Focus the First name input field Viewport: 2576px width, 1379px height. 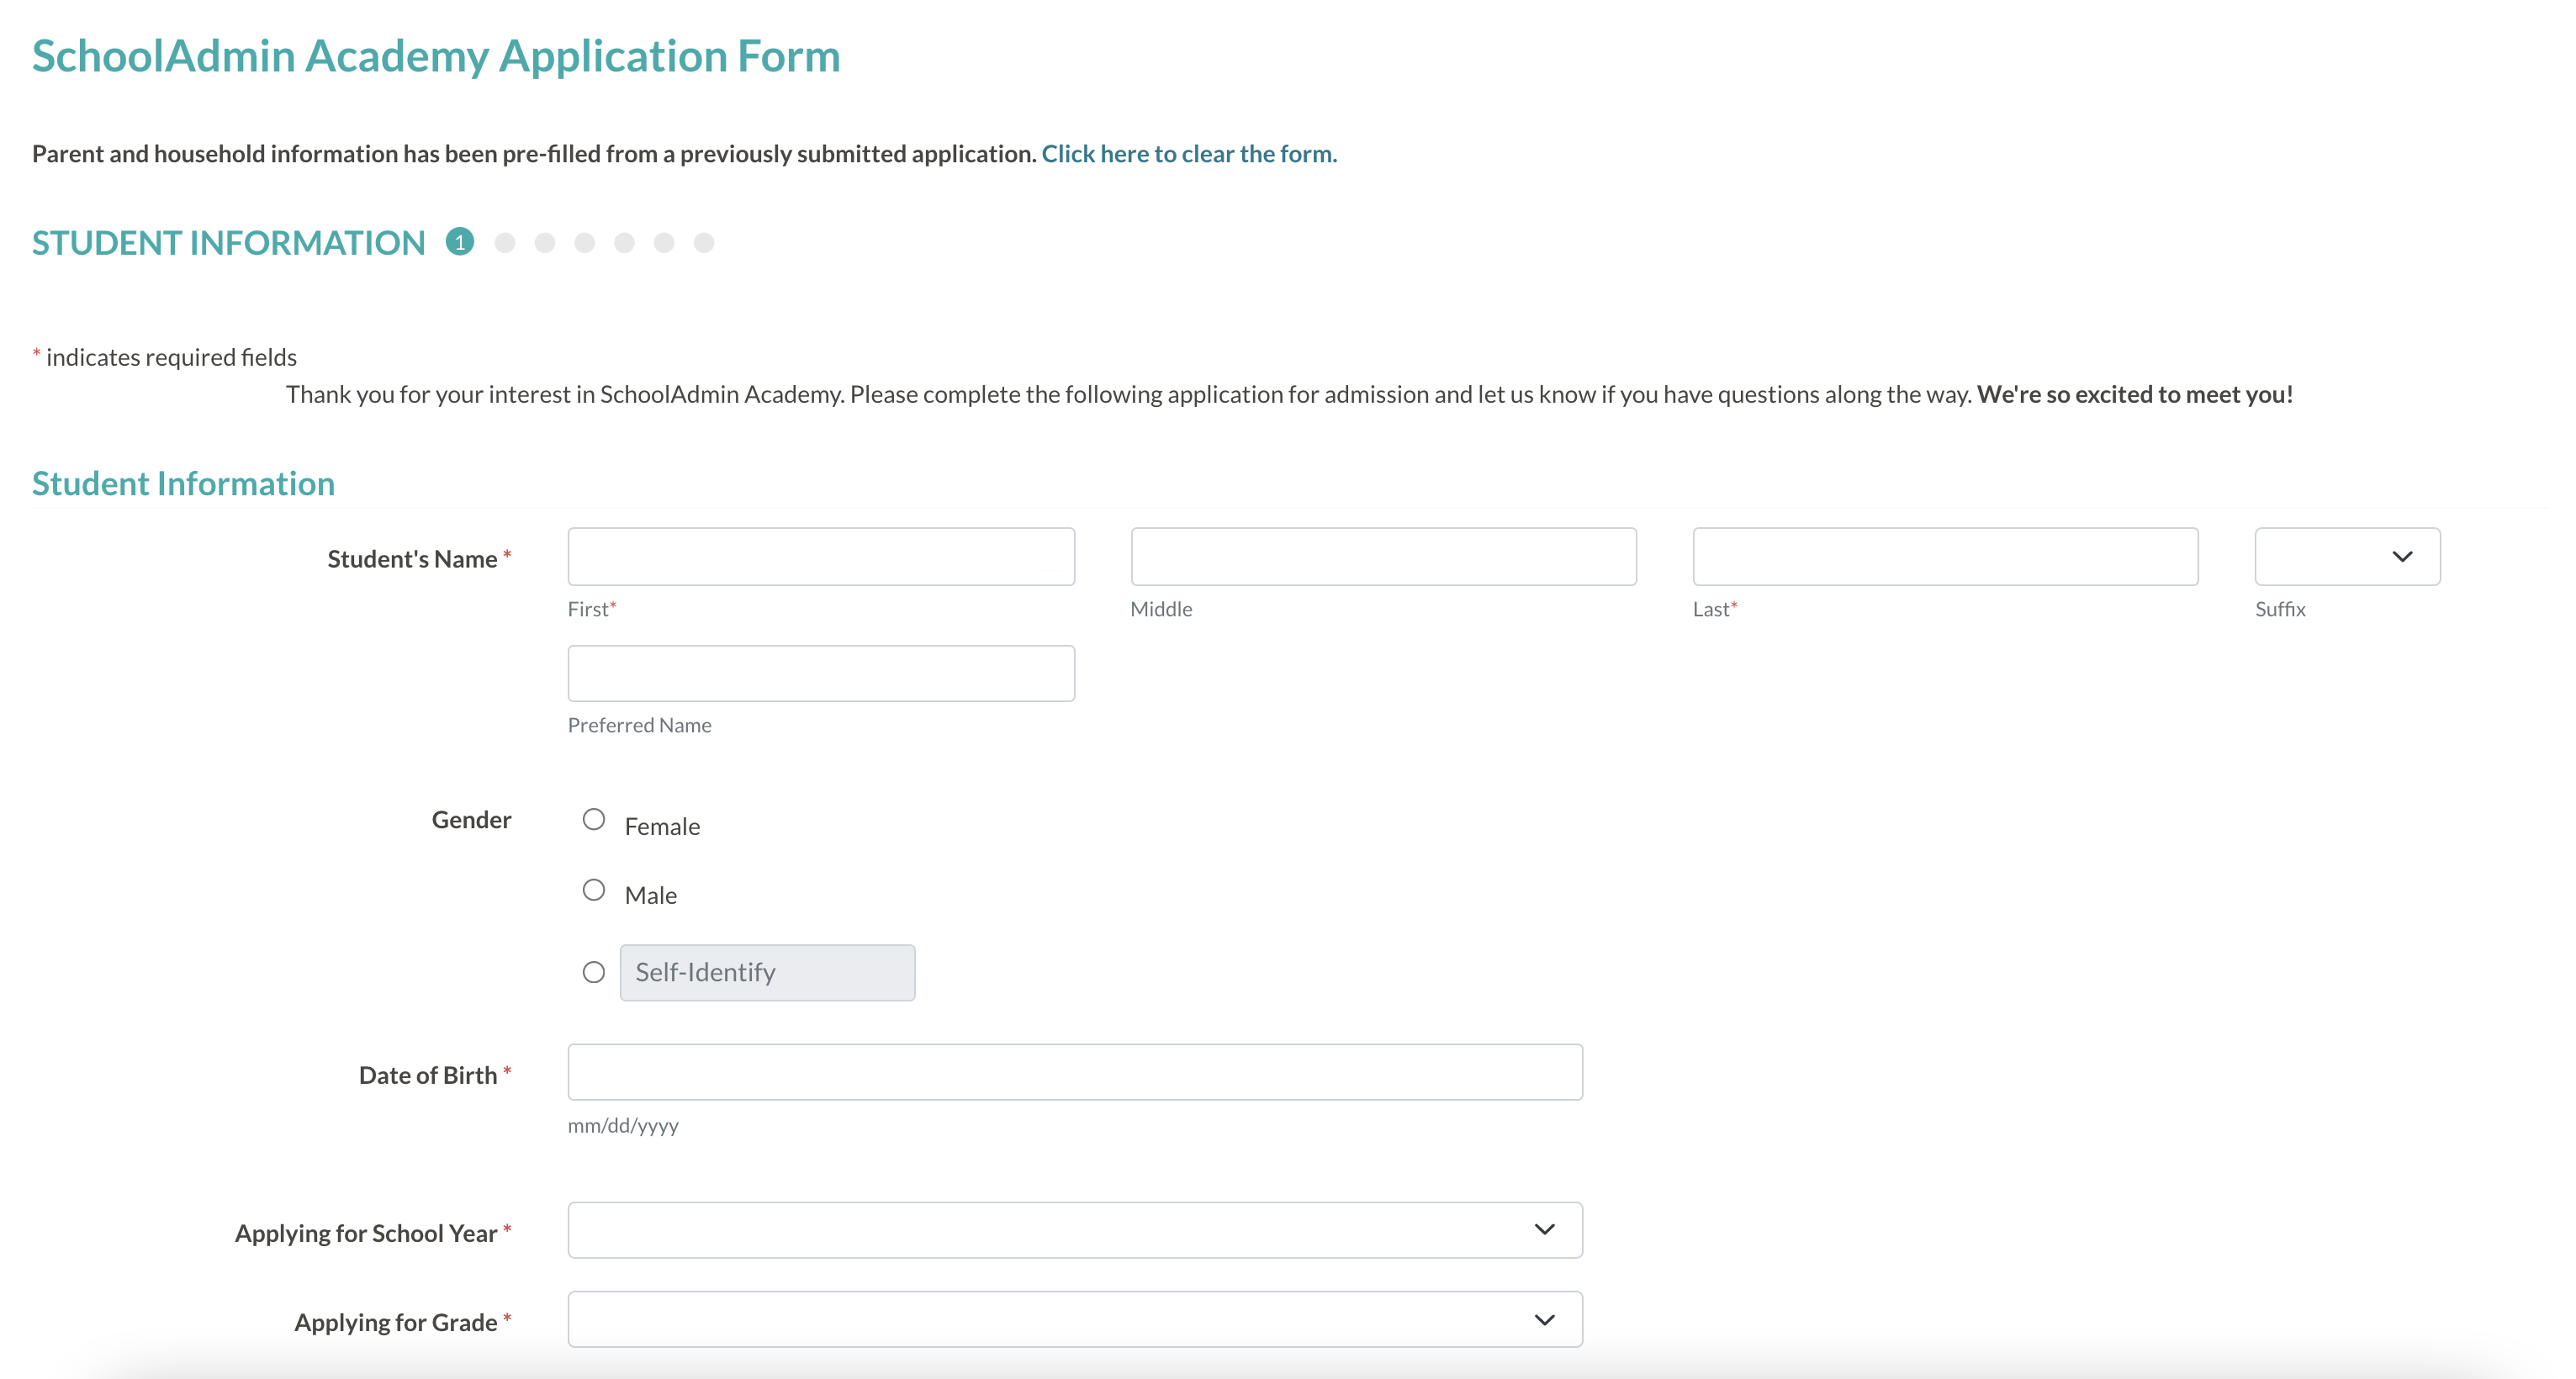coord(821,556)
